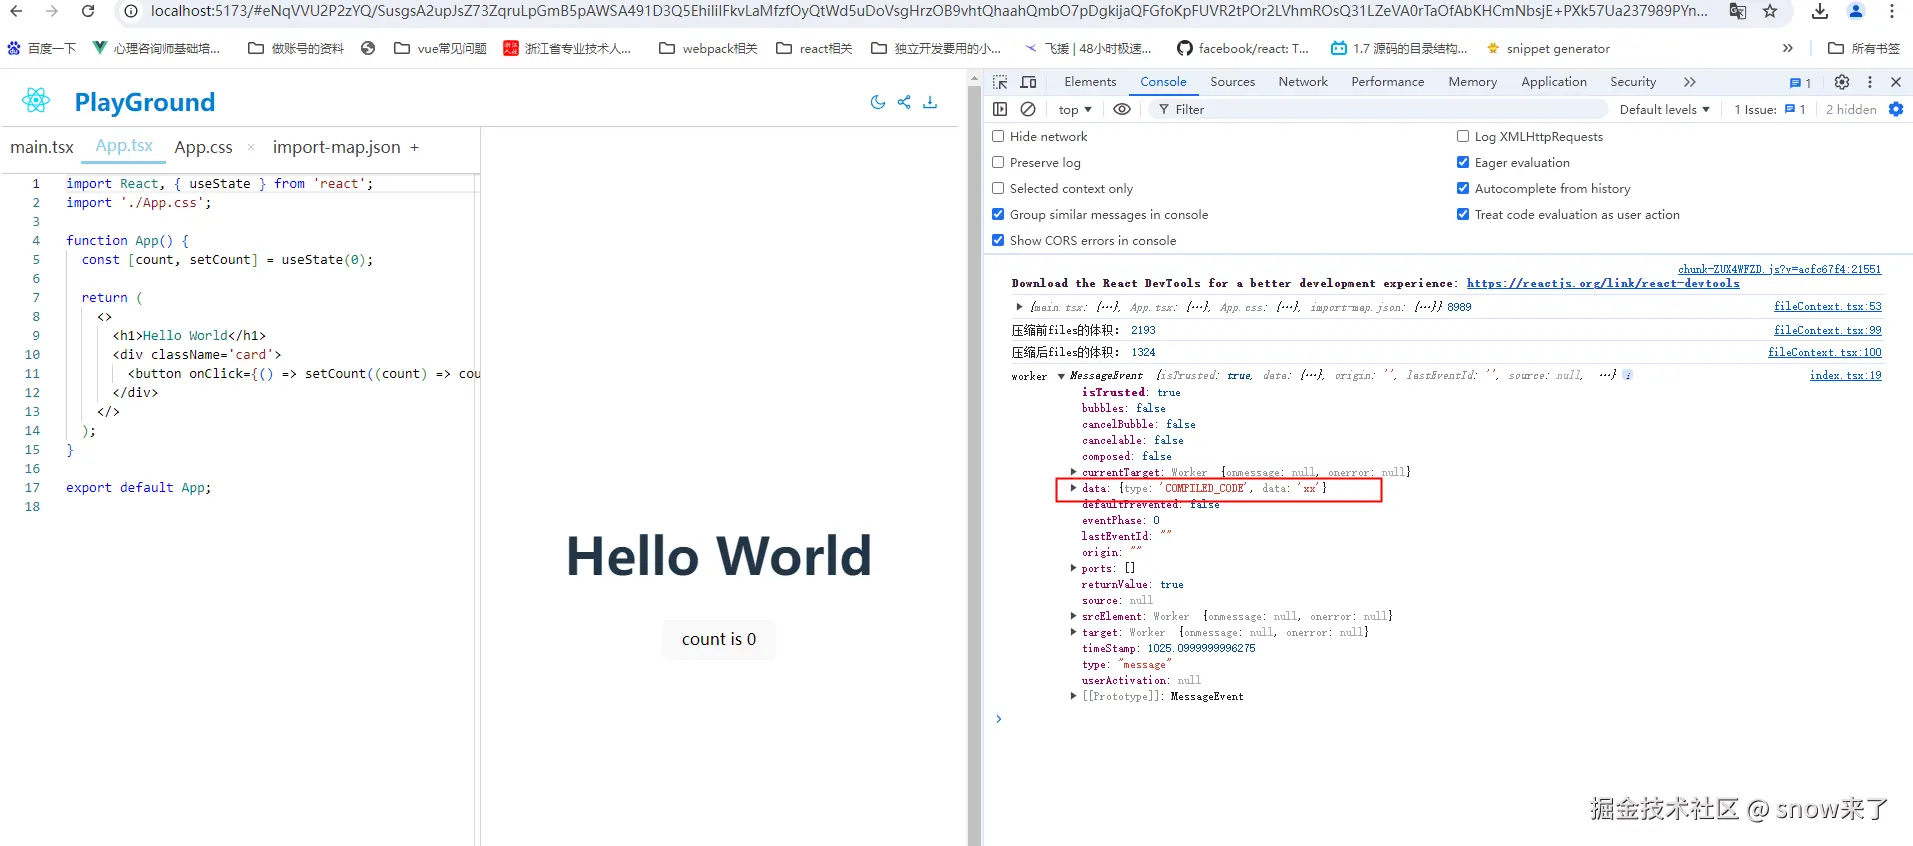This screenshot has height=846, width=1913.
Task: Reload the page with refresh icon
Action: pos(88,11)
